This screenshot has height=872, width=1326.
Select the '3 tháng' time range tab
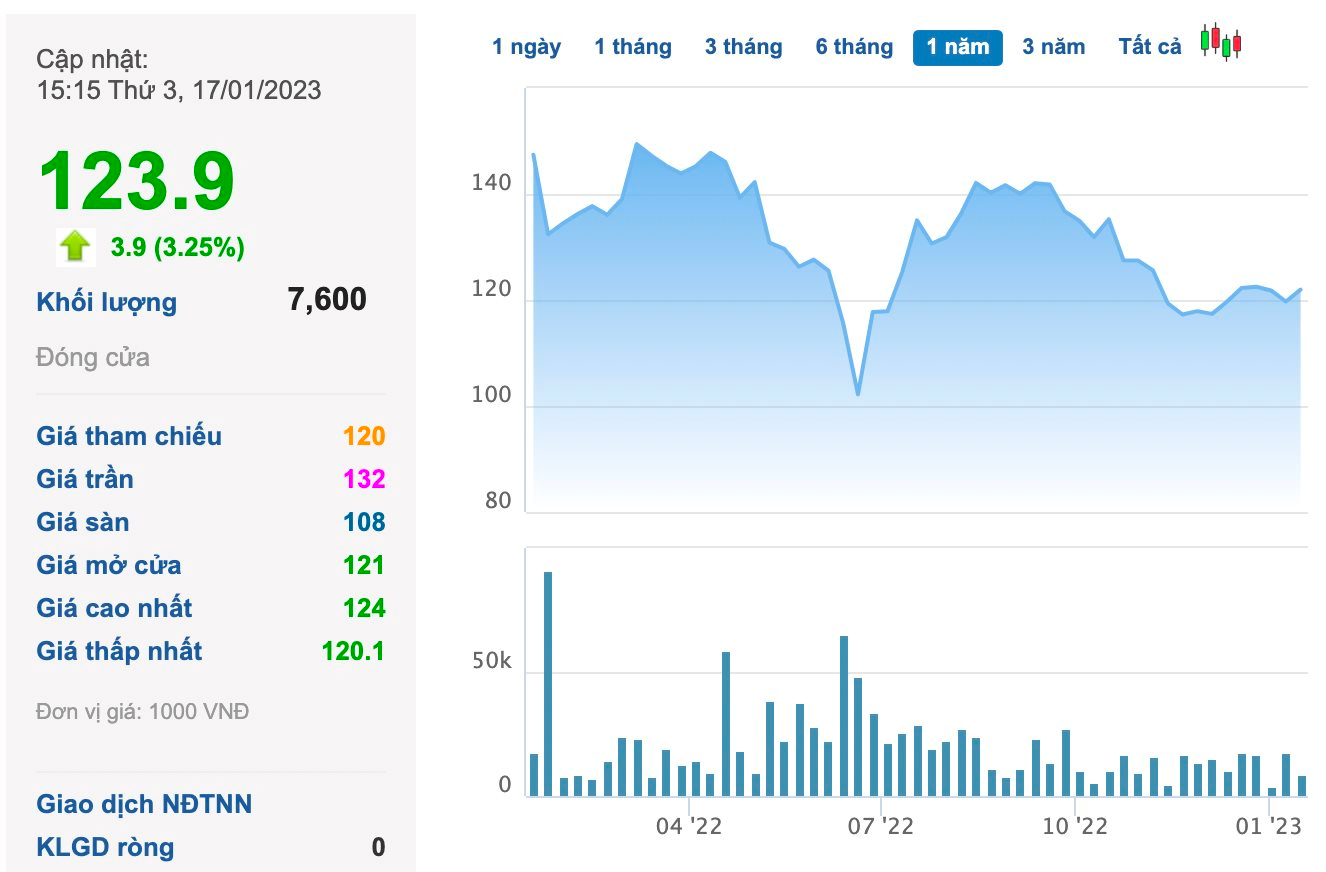743,47
